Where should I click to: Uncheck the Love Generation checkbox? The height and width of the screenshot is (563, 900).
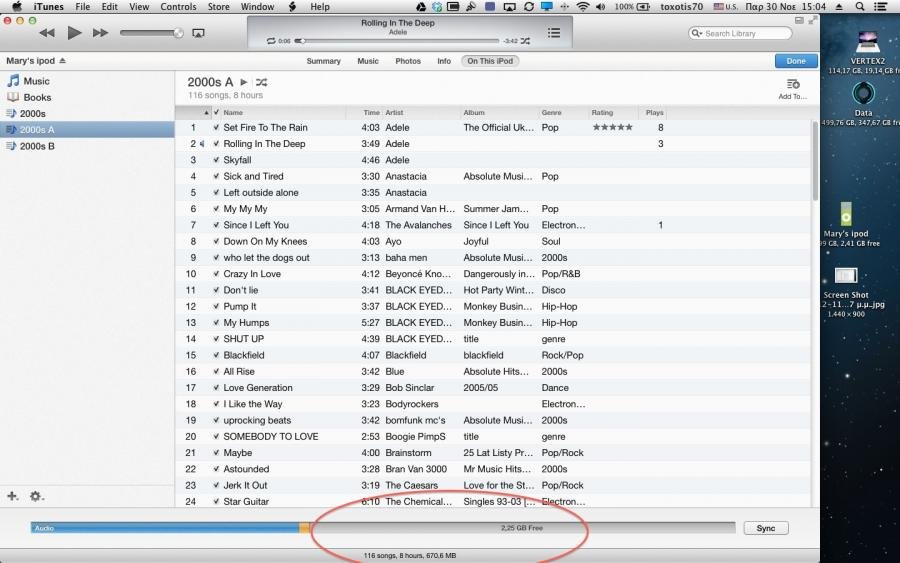pyautogui.click(x=216, y=388)
